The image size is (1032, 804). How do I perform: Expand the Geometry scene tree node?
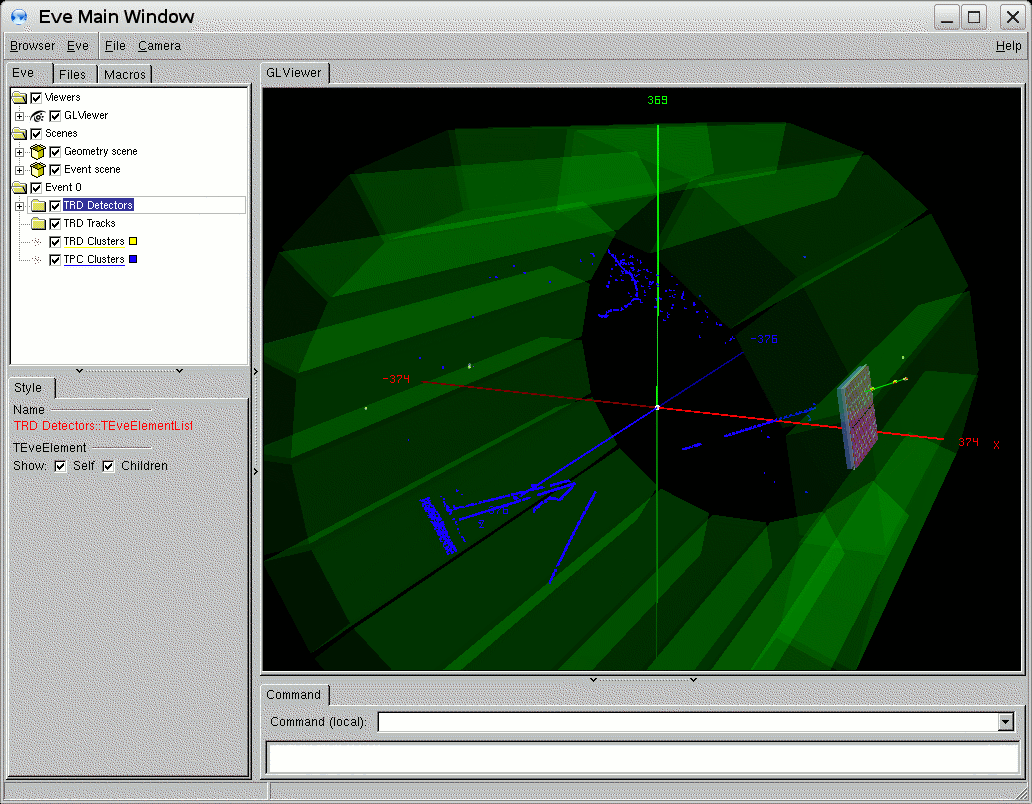pyautogui.click(x=20, y=152)
